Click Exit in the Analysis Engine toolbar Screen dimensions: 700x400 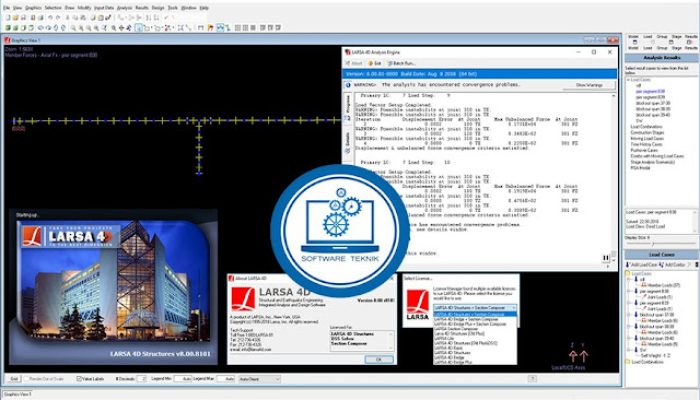(374, 63)
